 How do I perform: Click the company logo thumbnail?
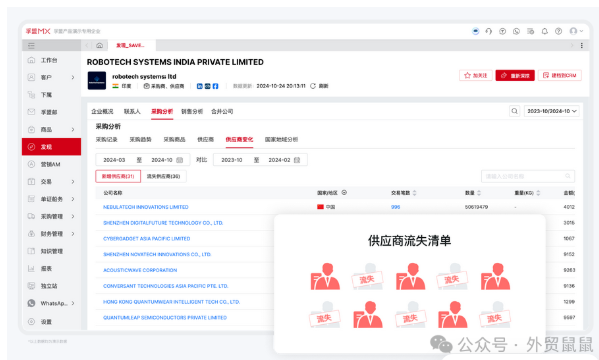97,81
